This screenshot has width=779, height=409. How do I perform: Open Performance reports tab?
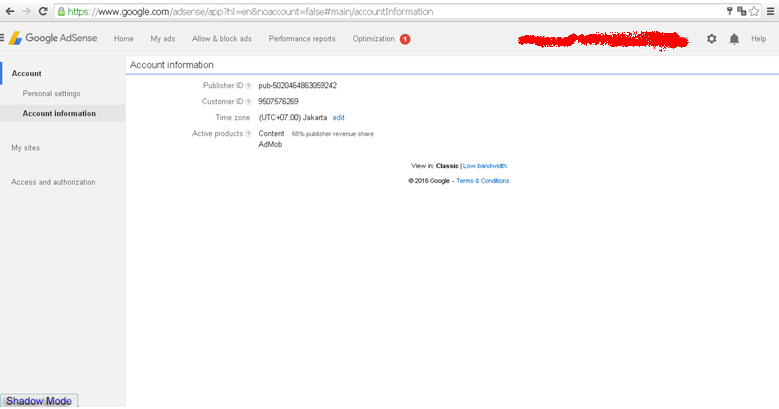[x=302, y=39]
